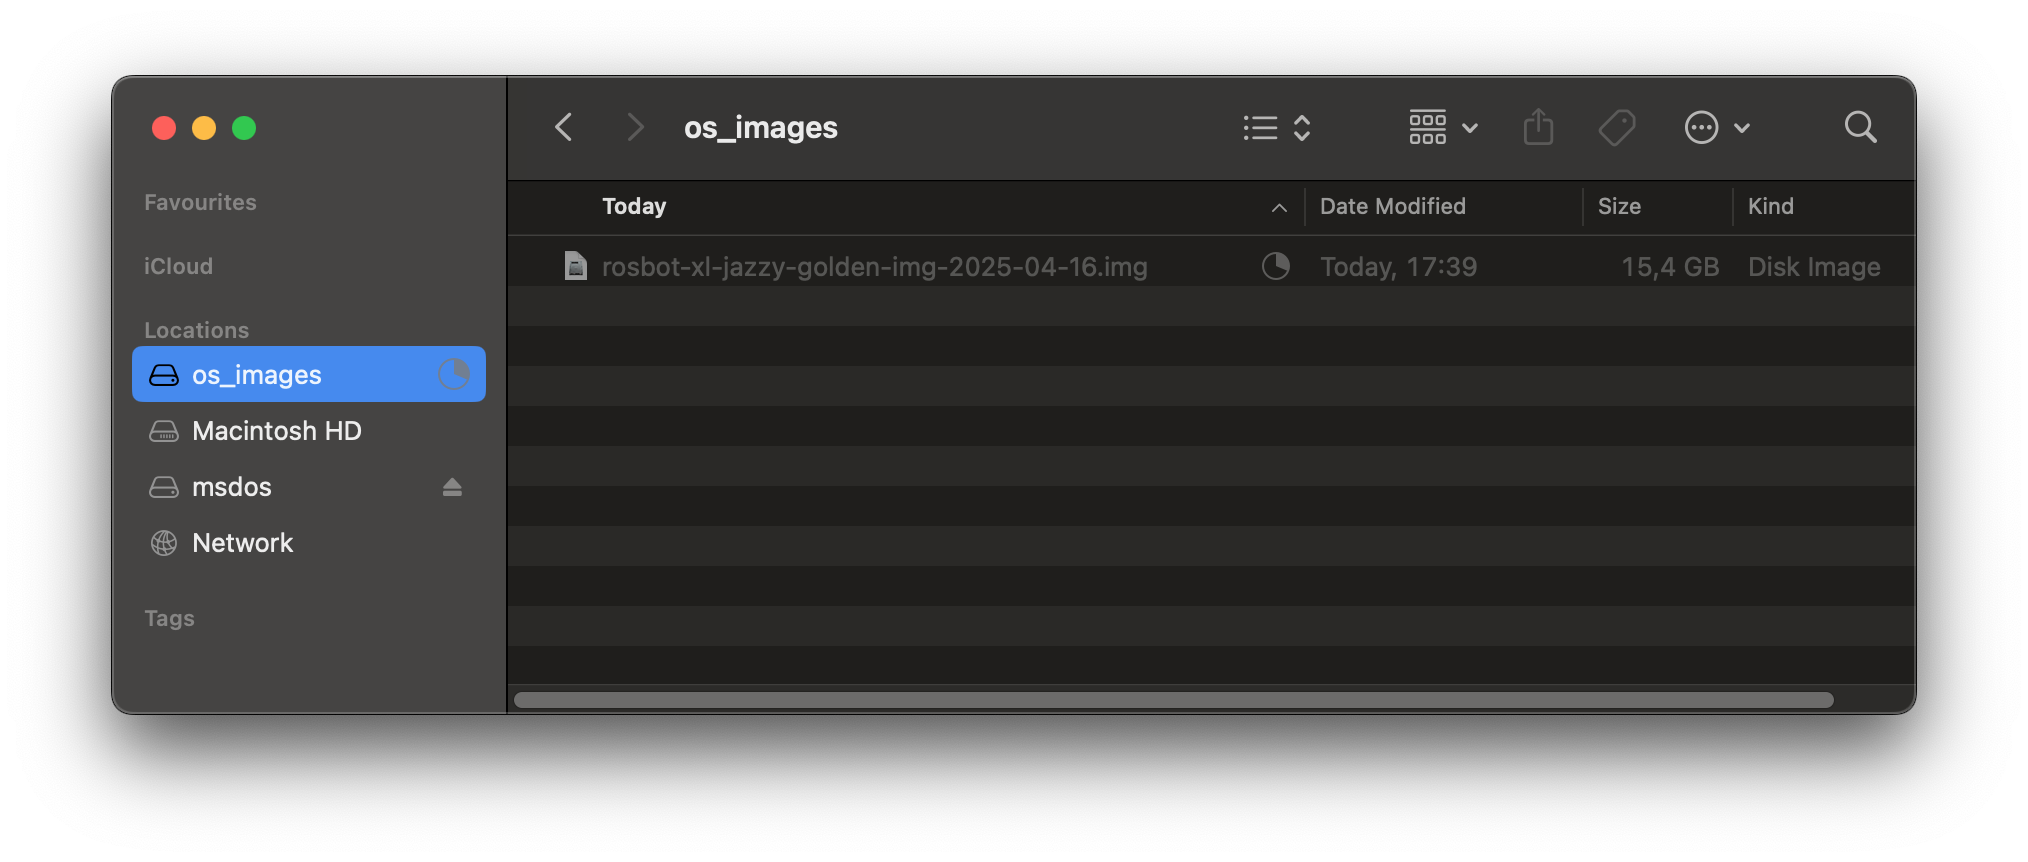
Task: Zoom window with green button
Action: 244,128
